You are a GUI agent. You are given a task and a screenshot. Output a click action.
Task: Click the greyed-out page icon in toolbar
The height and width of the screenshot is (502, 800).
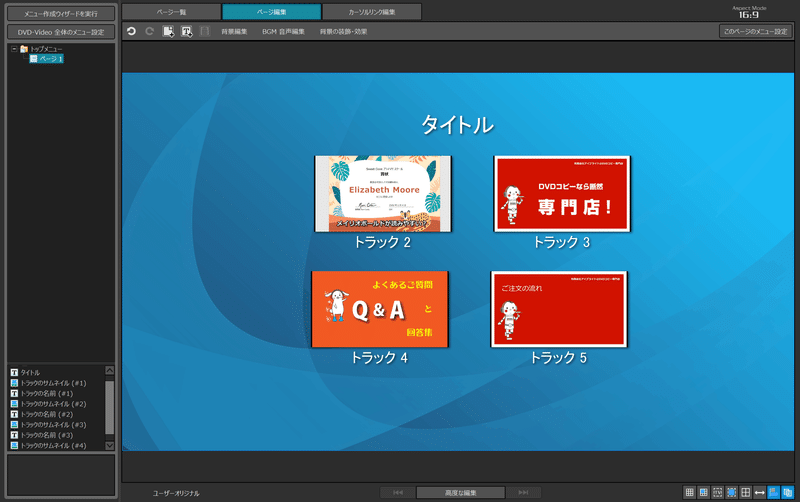[x=205, y=31]
